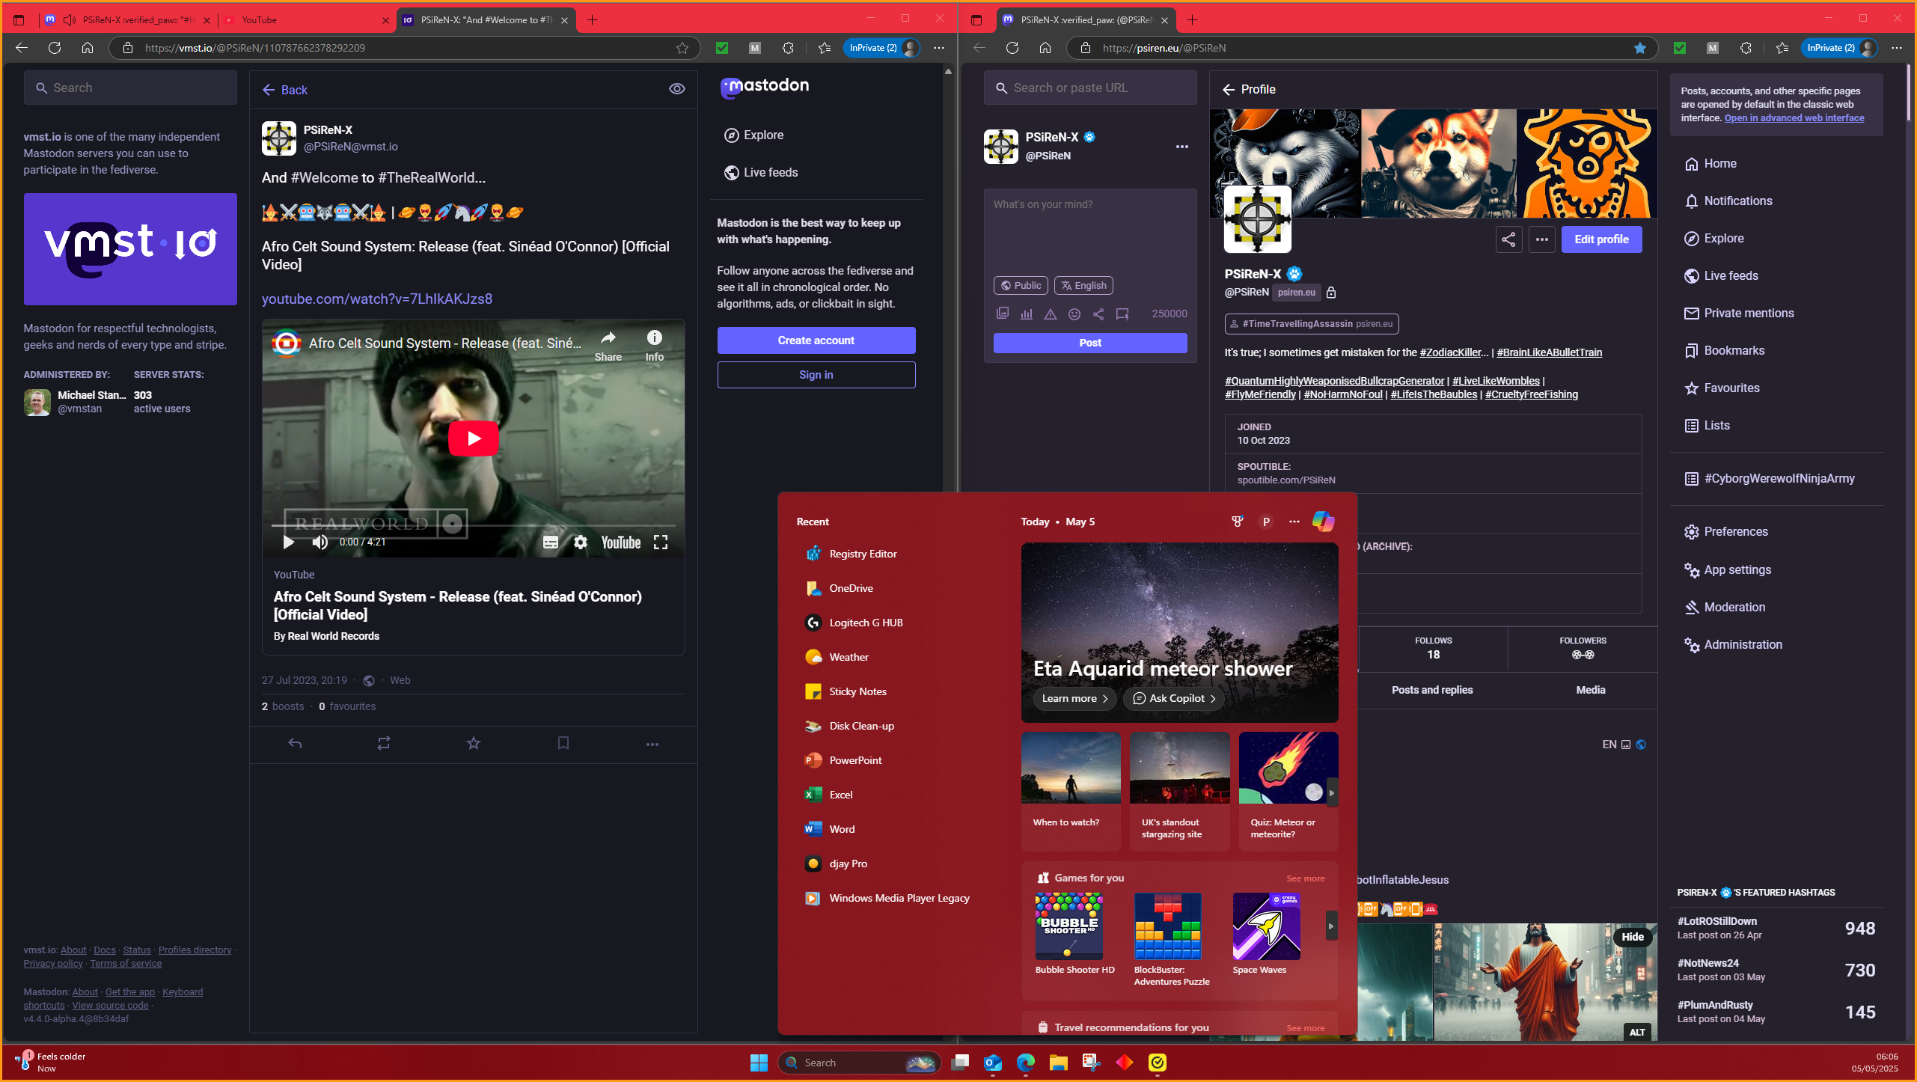Launch Outlook from the taskbar

click(x=993, y=1062)
